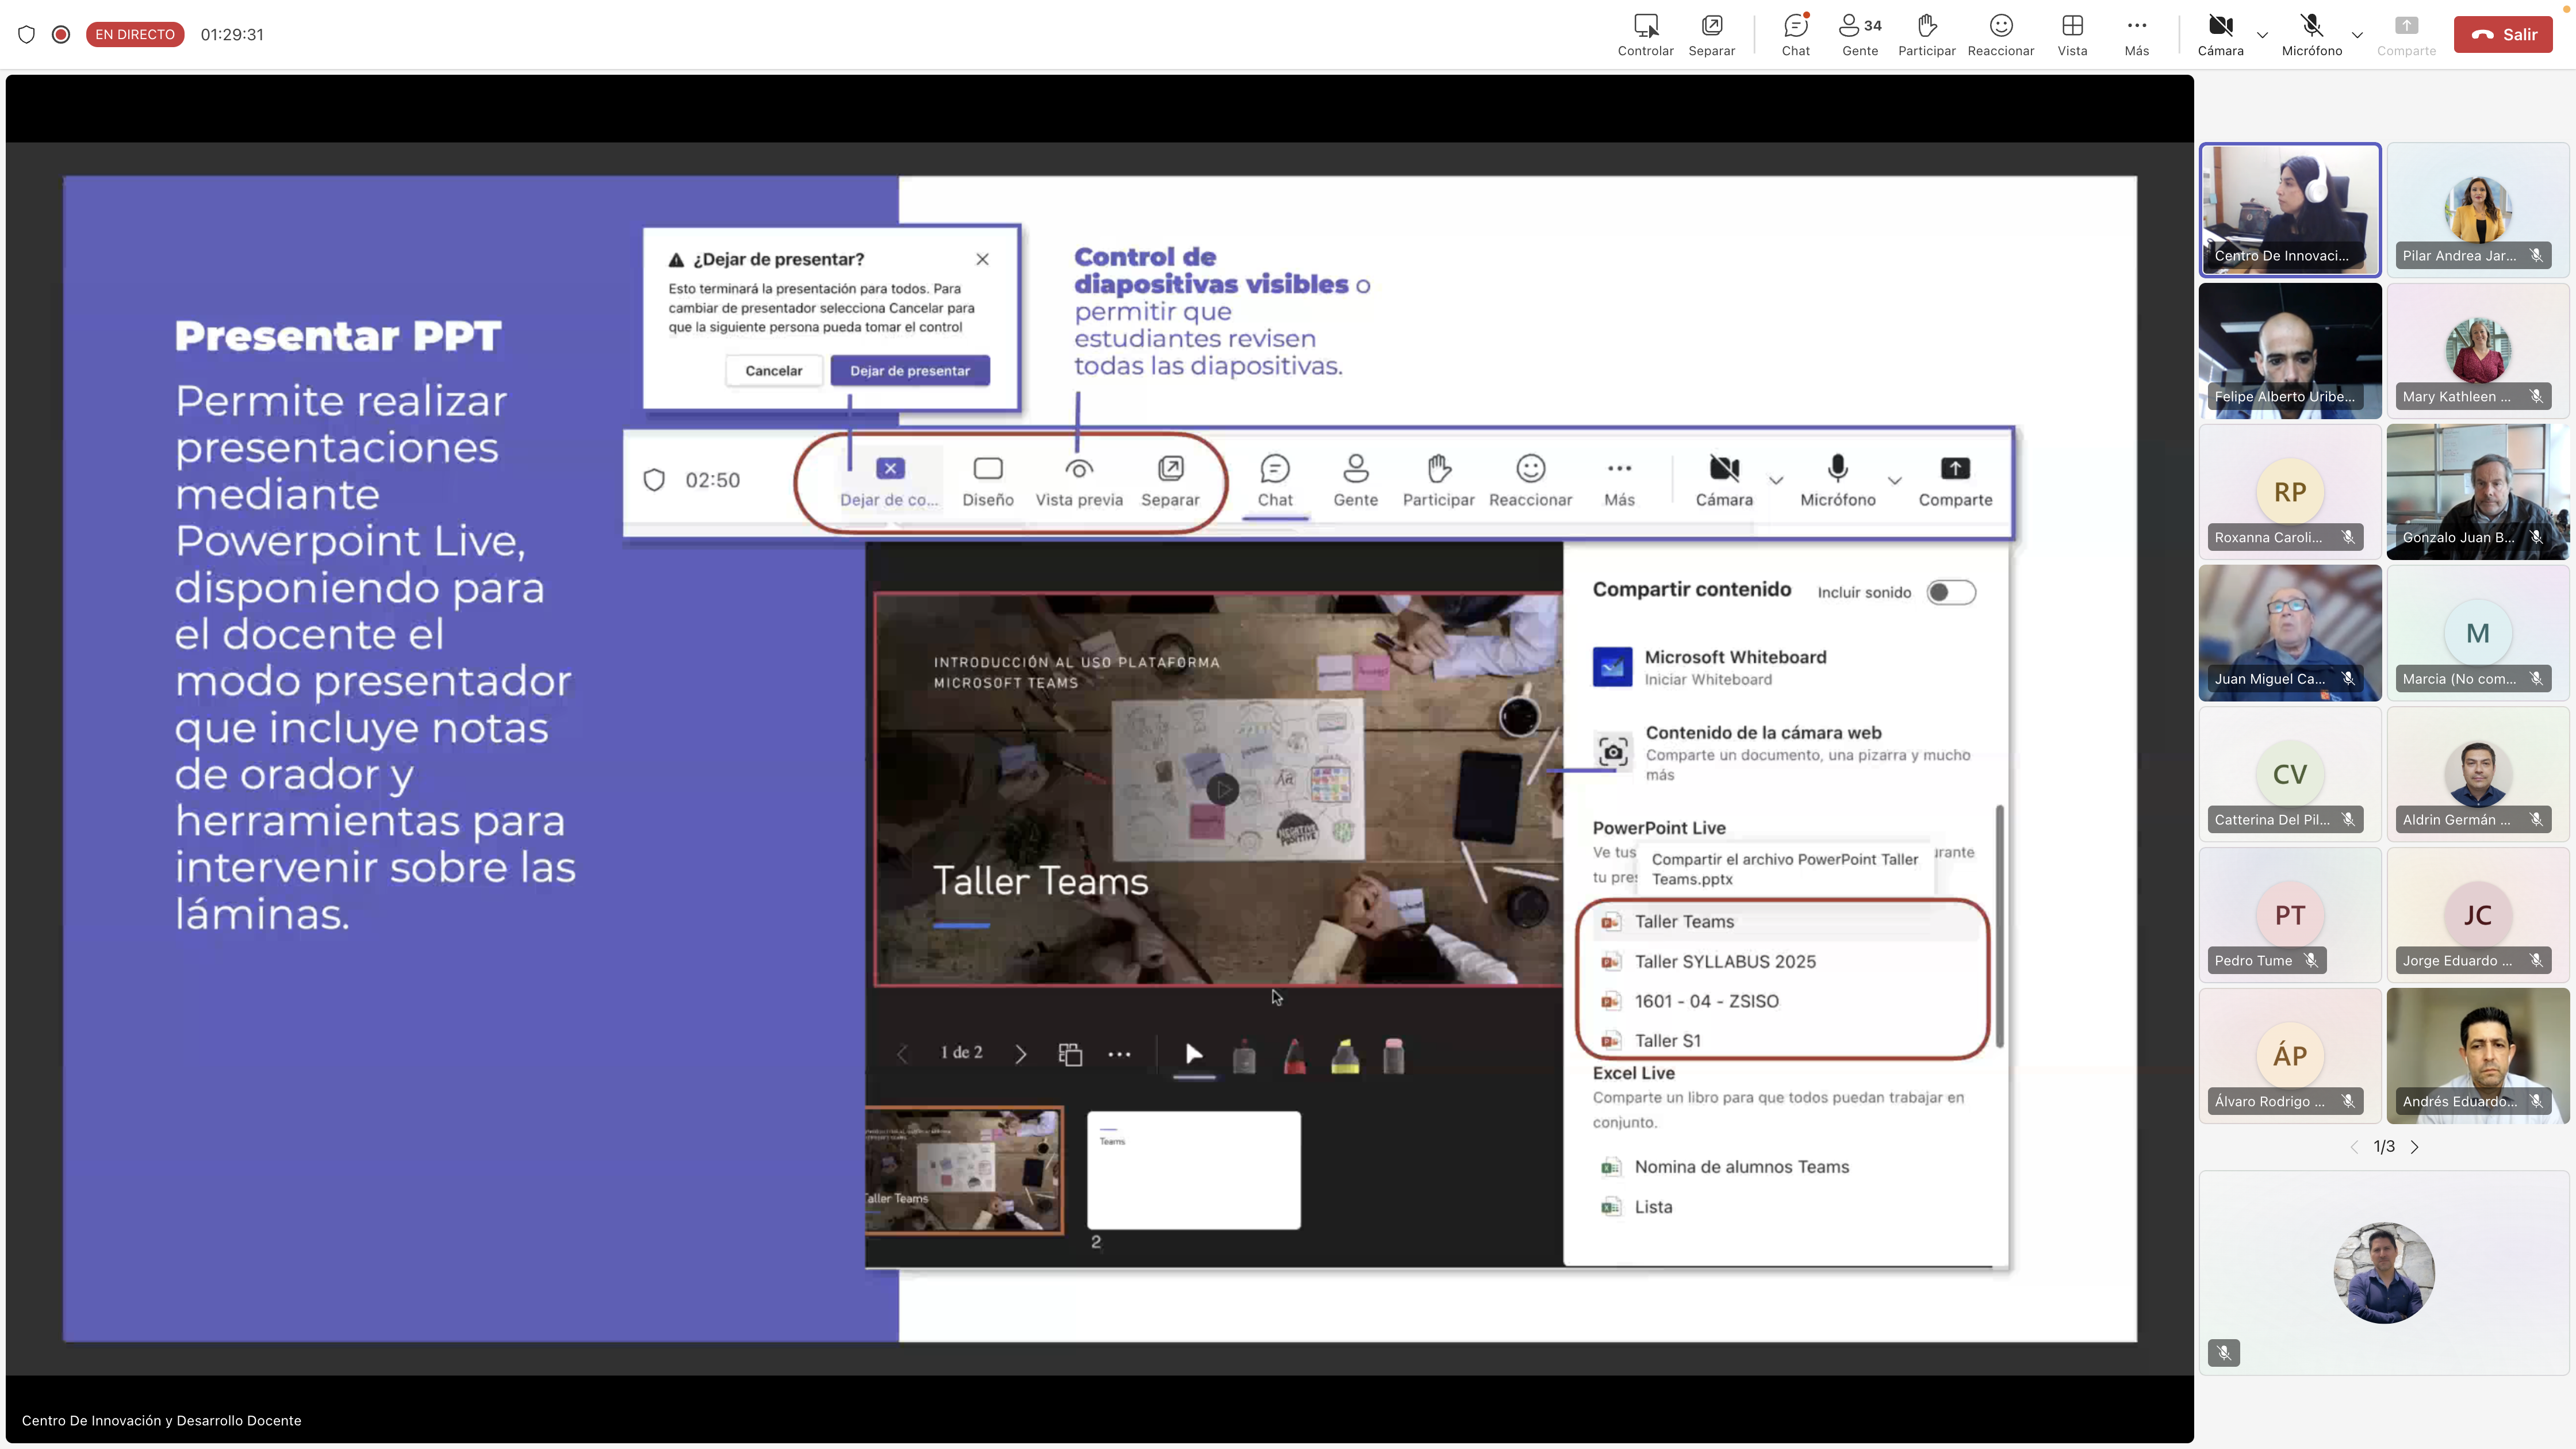Select Gonzalo Juan B... video tile
Image resolution: width=2576 pixels, height=1449 pixels.
click(x=2477, y=491)
